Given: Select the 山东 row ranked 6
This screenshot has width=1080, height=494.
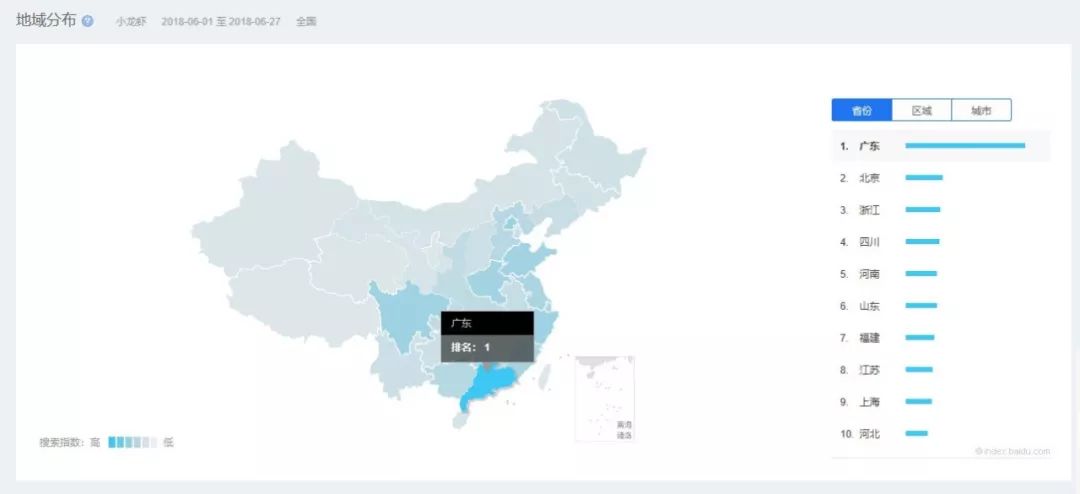Looking at the screenshot, I should tap(941, 306).
